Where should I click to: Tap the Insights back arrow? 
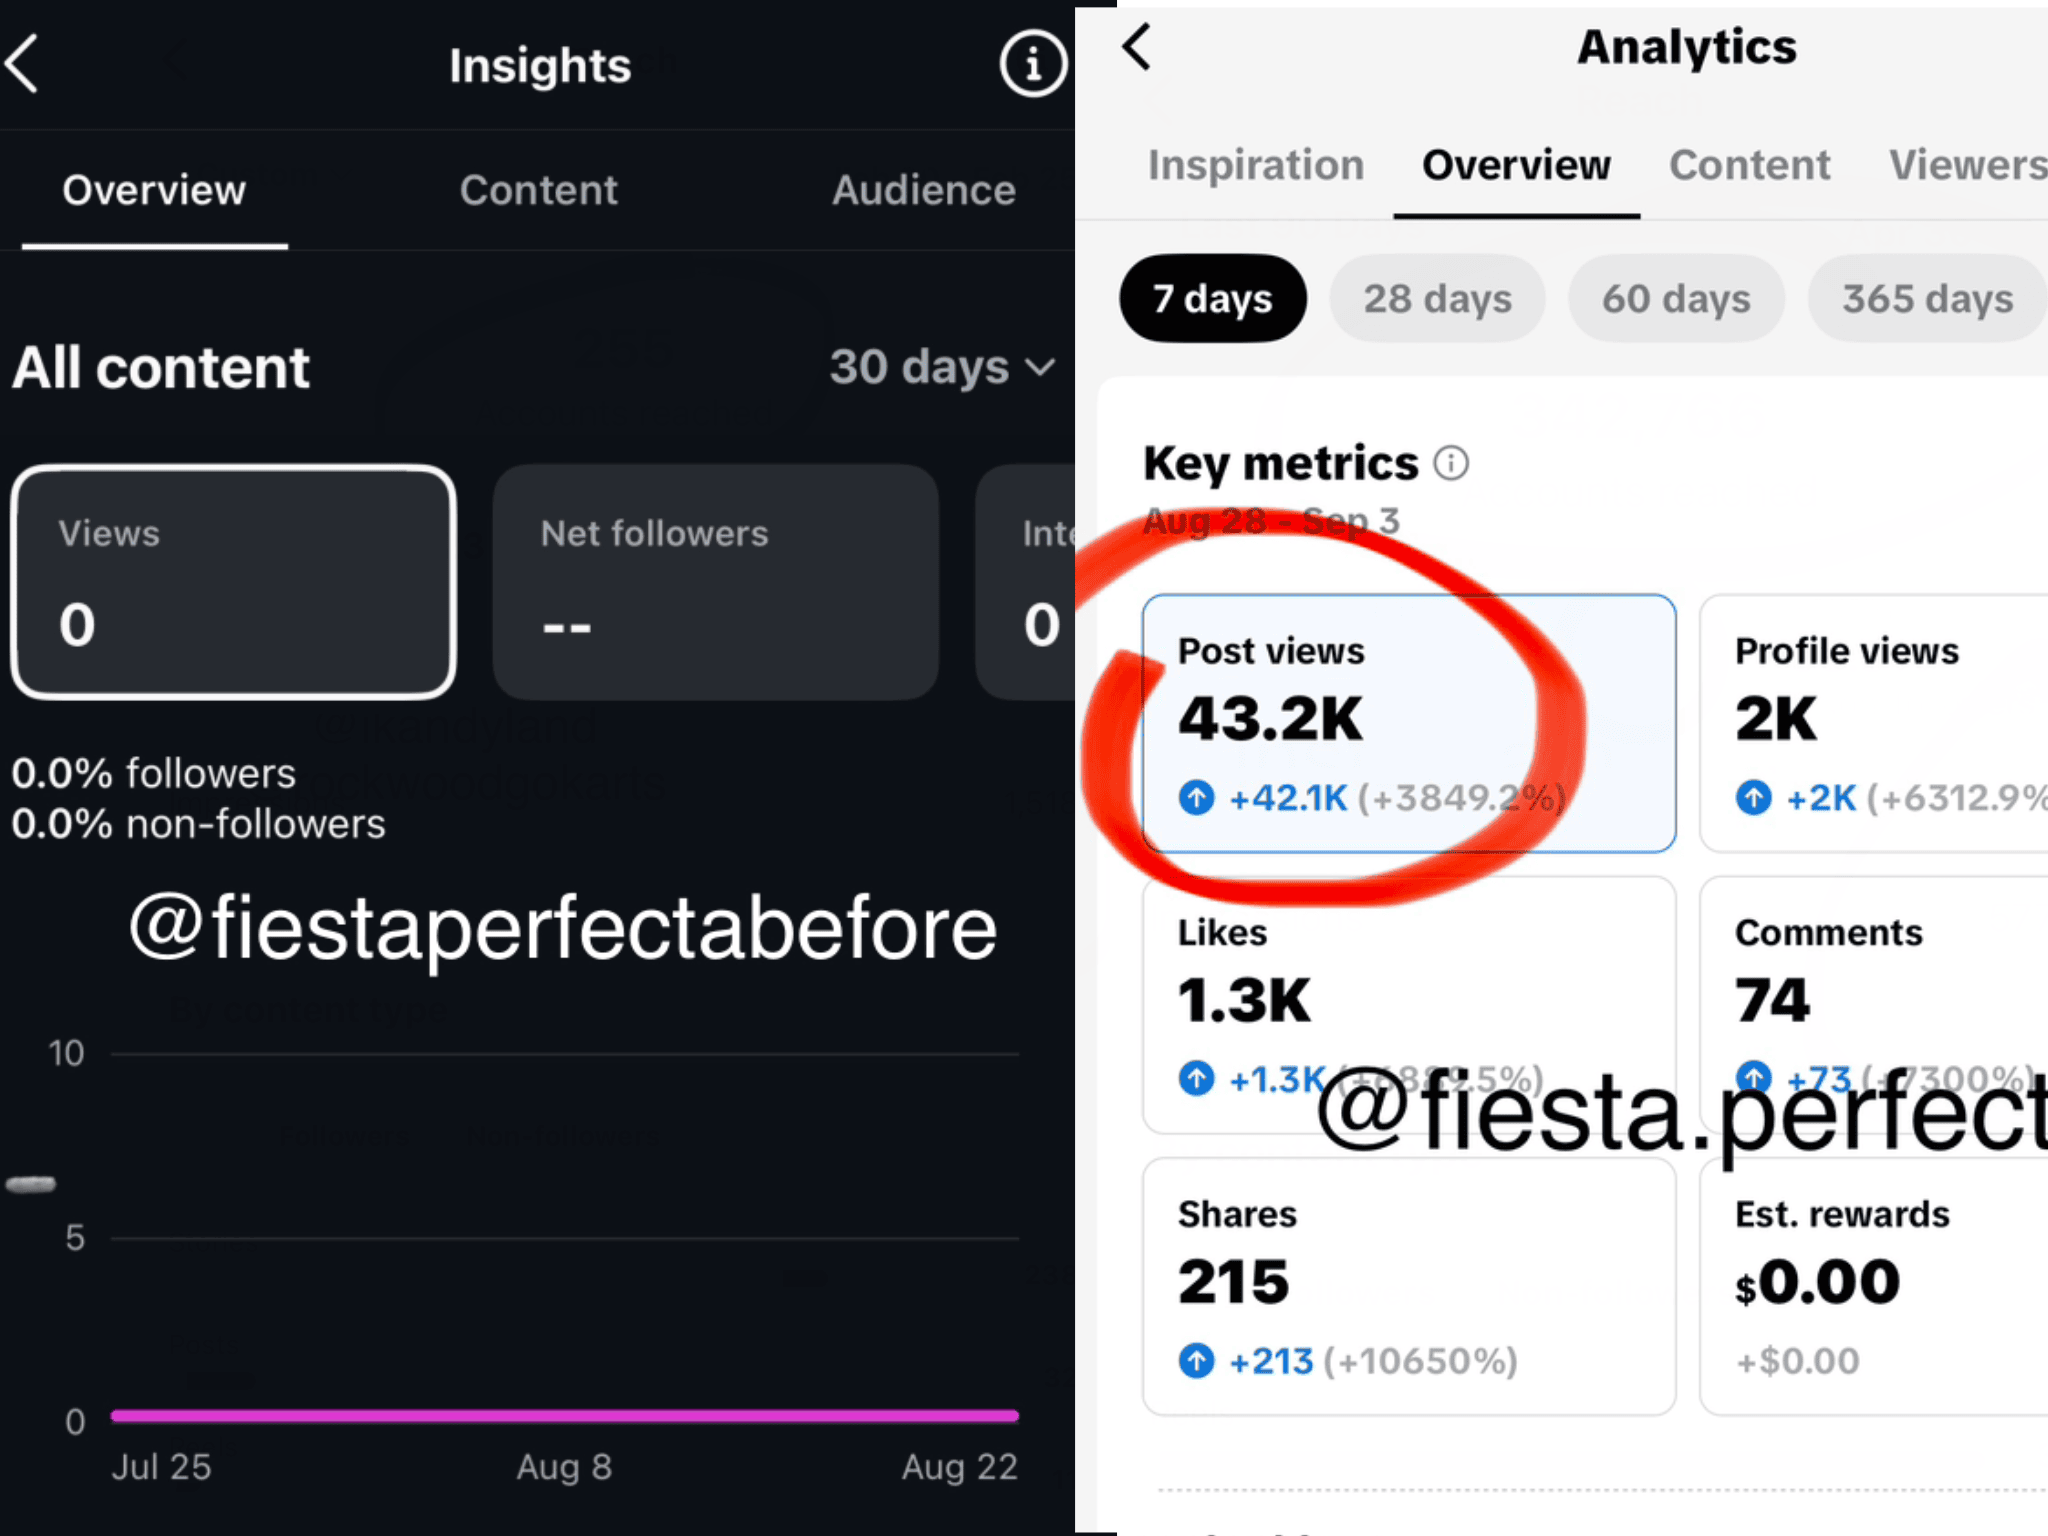click(x=22, y=64)
